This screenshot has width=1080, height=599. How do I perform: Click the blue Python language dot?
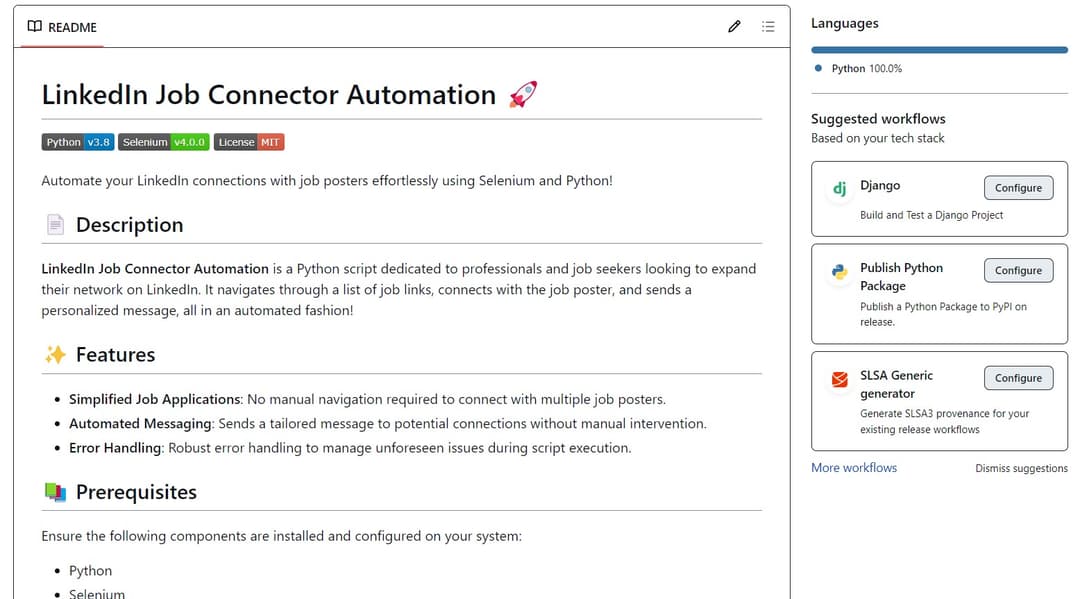tap(818, 68)
